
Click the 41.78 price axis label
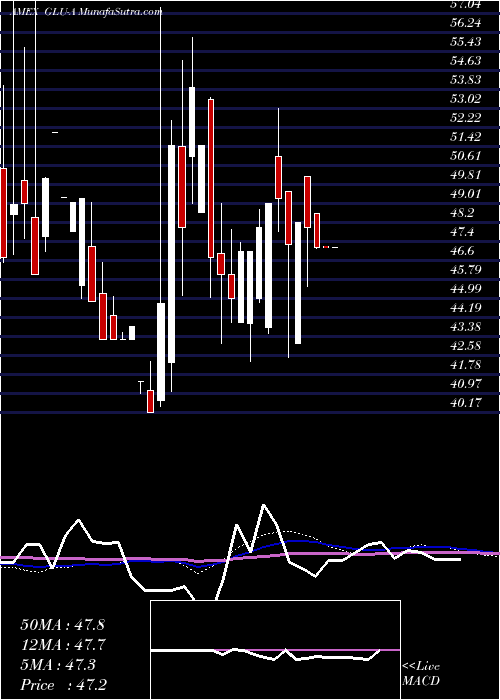465,365
